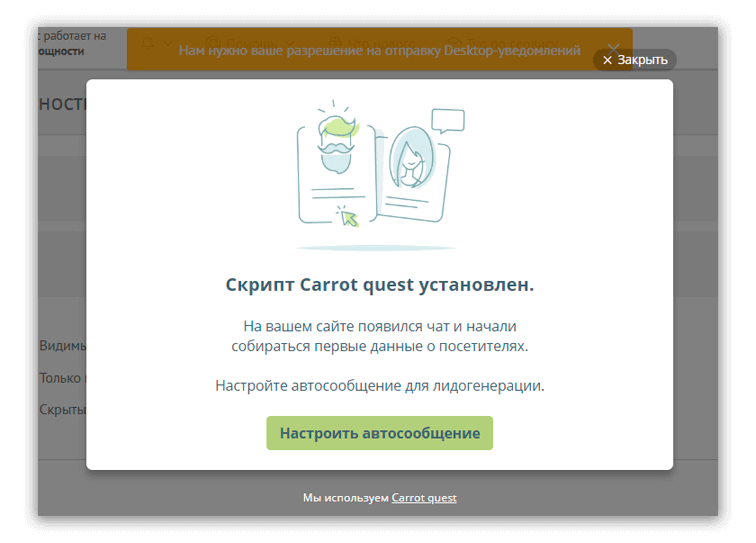Open Тур по сервису behind the banner

pyautogui.click(x=502, y=43)
